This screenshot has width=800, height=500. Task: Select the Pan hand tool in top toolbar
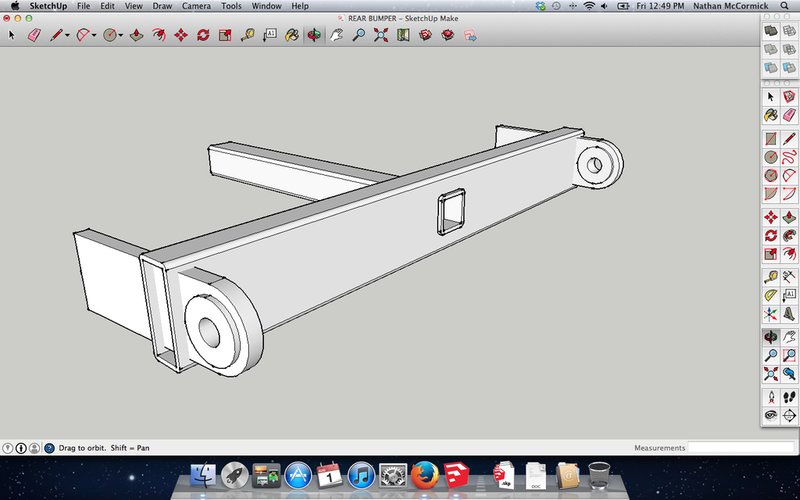(x=336, y=35)
